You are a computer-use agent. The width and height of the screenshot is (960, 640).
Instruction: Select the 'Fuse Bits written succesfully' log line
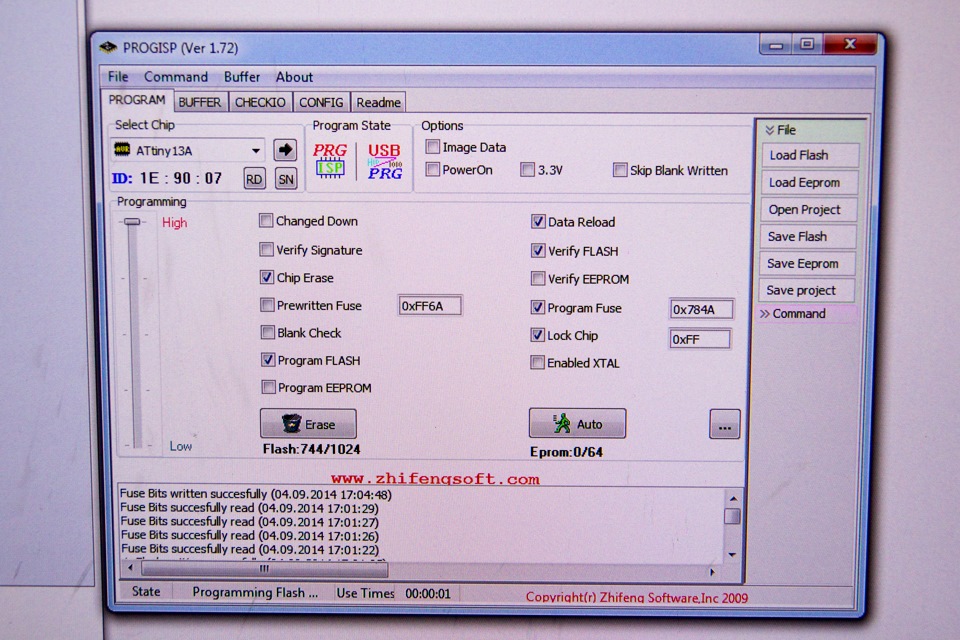pos(255,494)
